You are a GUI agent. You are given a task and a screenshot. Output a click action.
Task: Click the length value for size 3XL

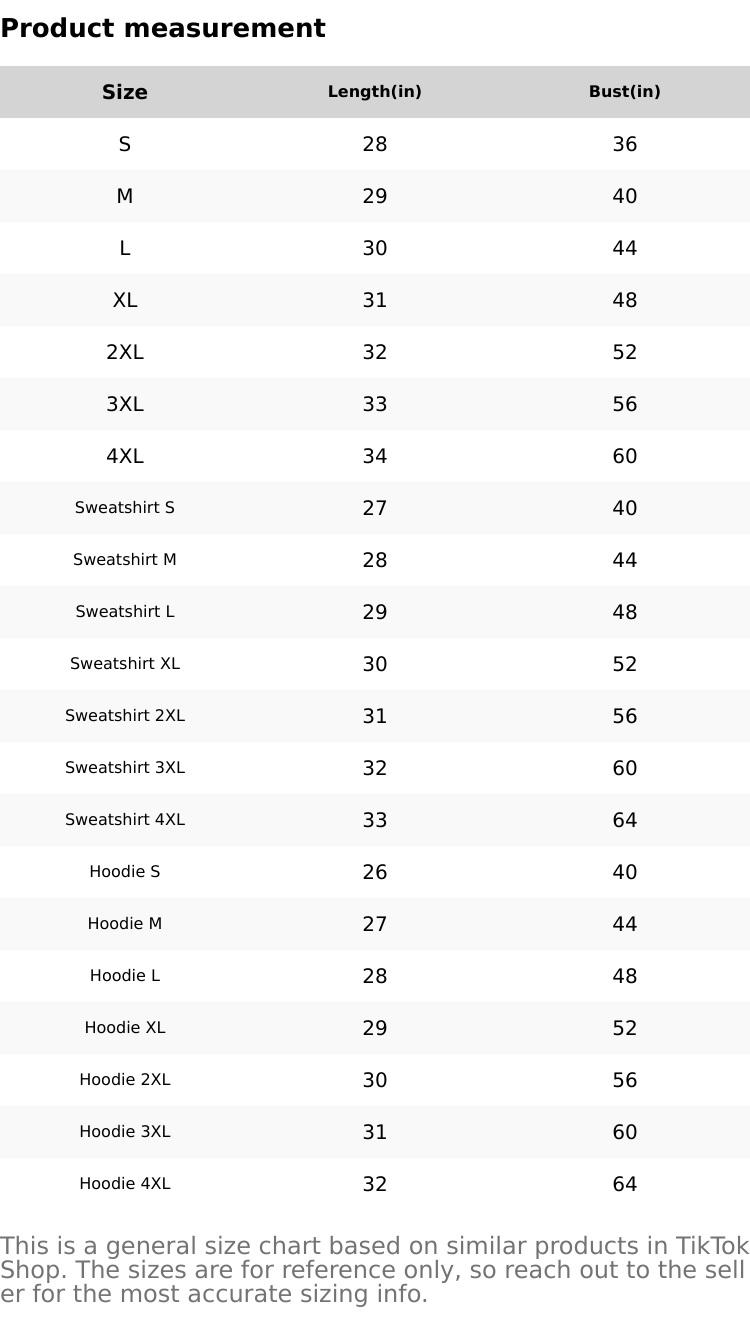click(x=375, y=404)
